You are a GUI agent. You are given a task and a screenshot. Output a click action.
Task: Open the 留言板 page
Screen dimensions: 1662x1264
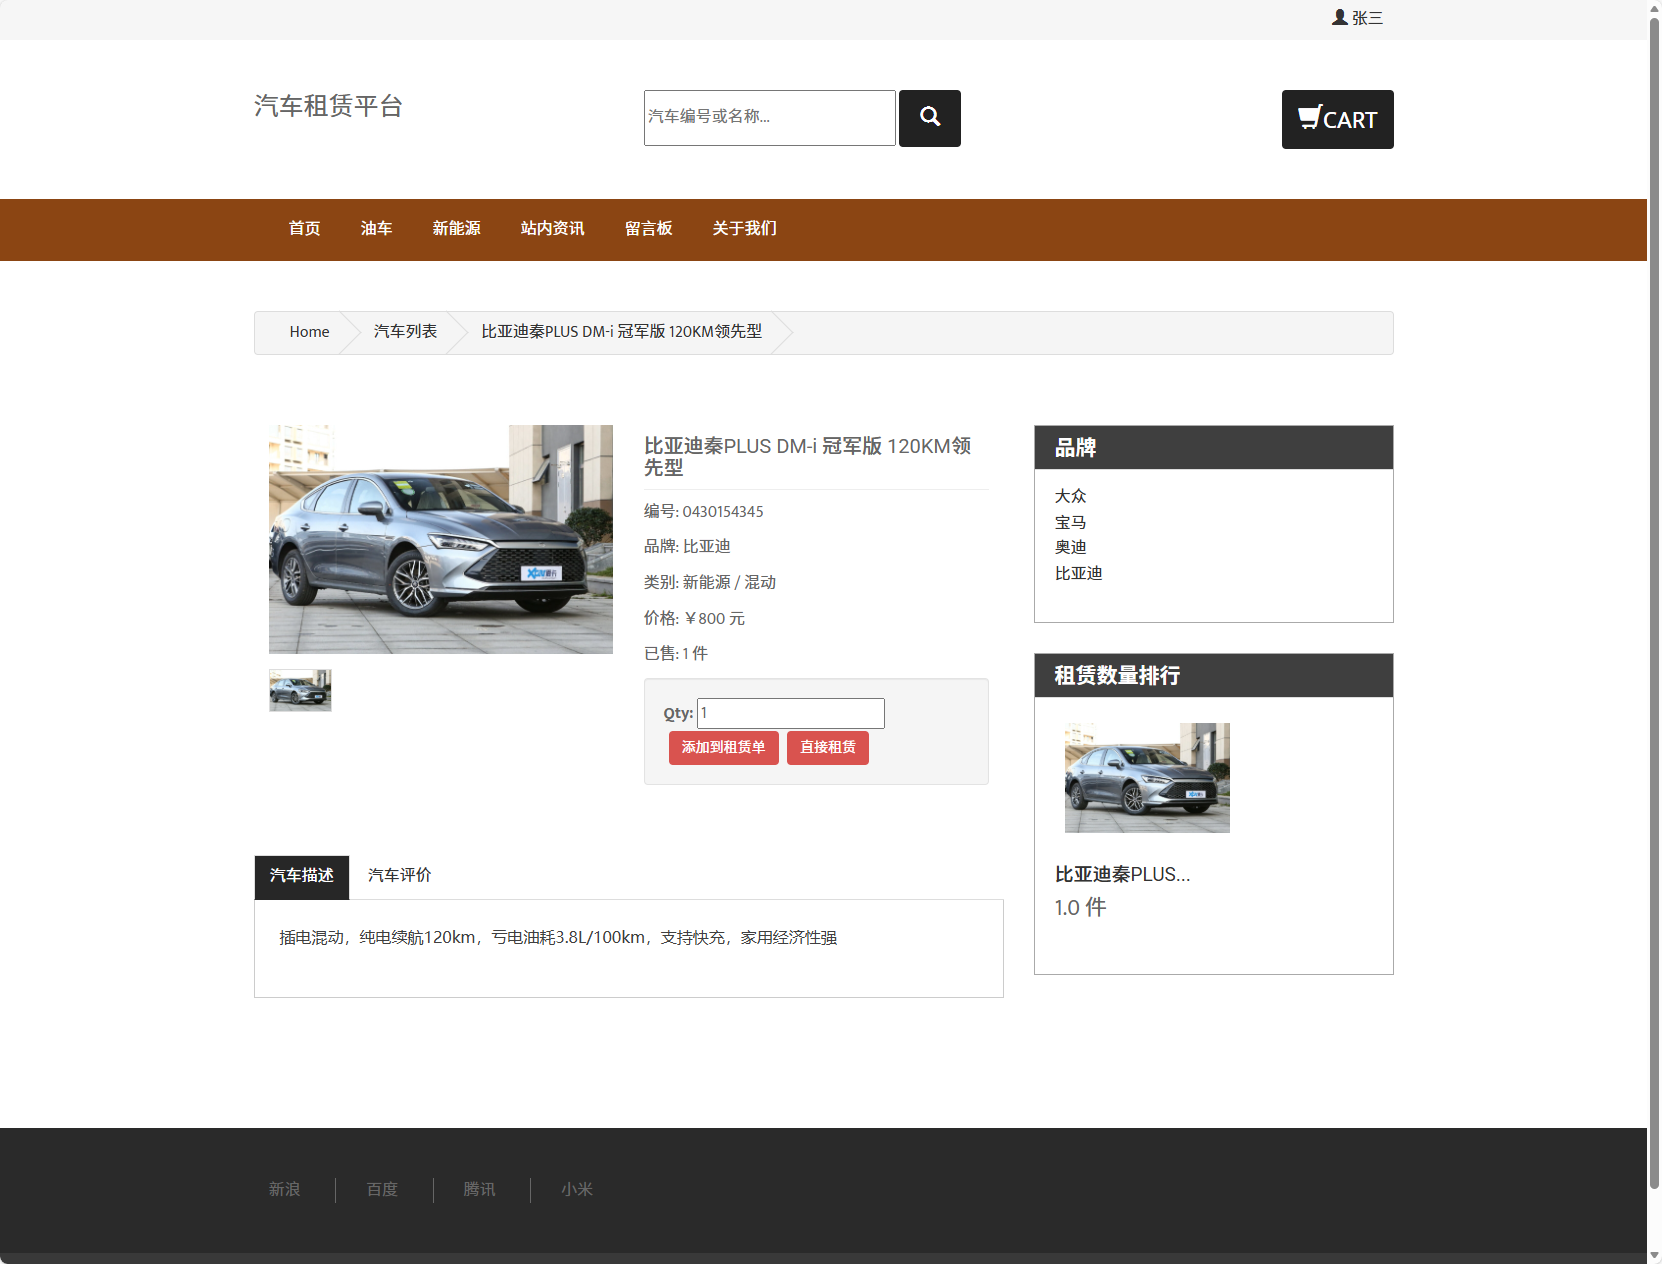pos(648,229)
